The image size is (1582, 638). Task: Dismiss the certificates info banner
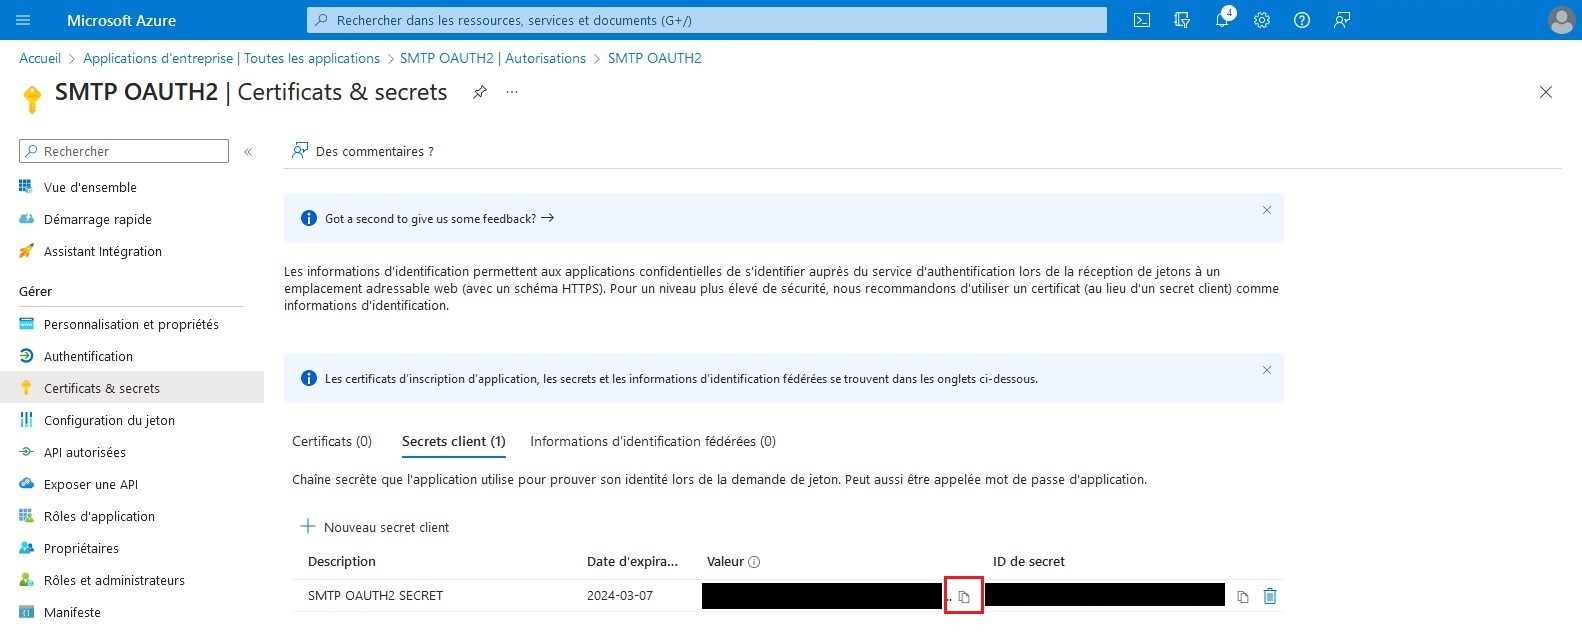point(1266,370)
